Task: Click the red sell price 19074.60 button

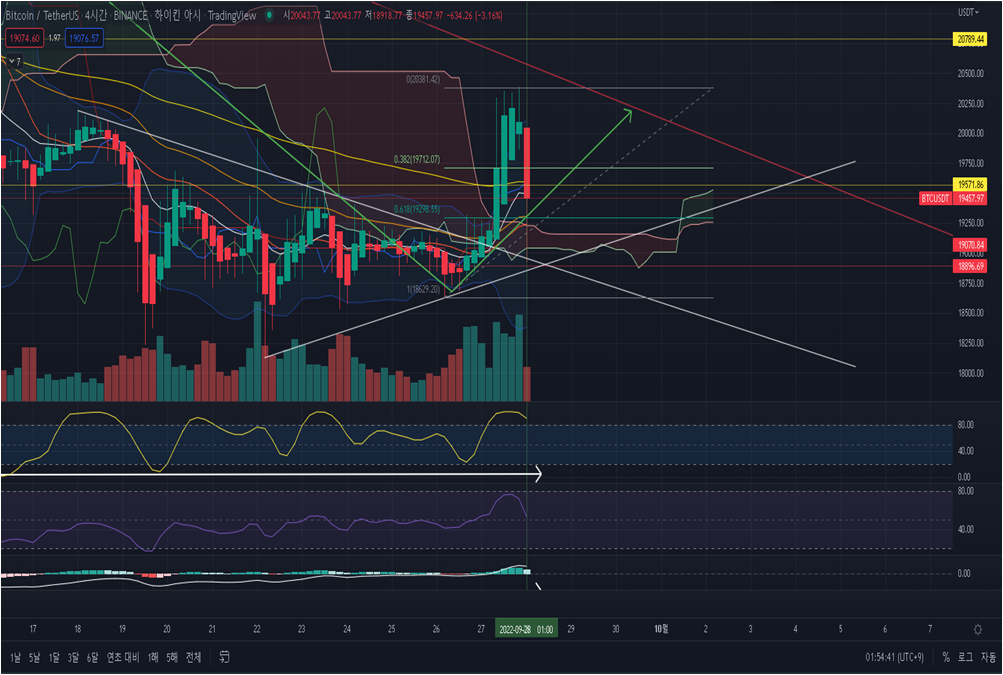Action: tap(24, 39)
